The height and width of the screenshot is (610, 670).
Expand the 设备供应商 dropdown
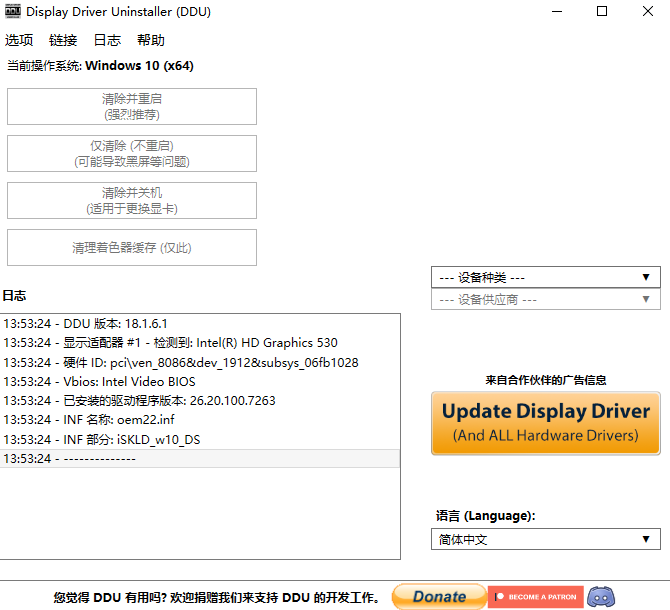pyautogui.click(x=546, y=299)
